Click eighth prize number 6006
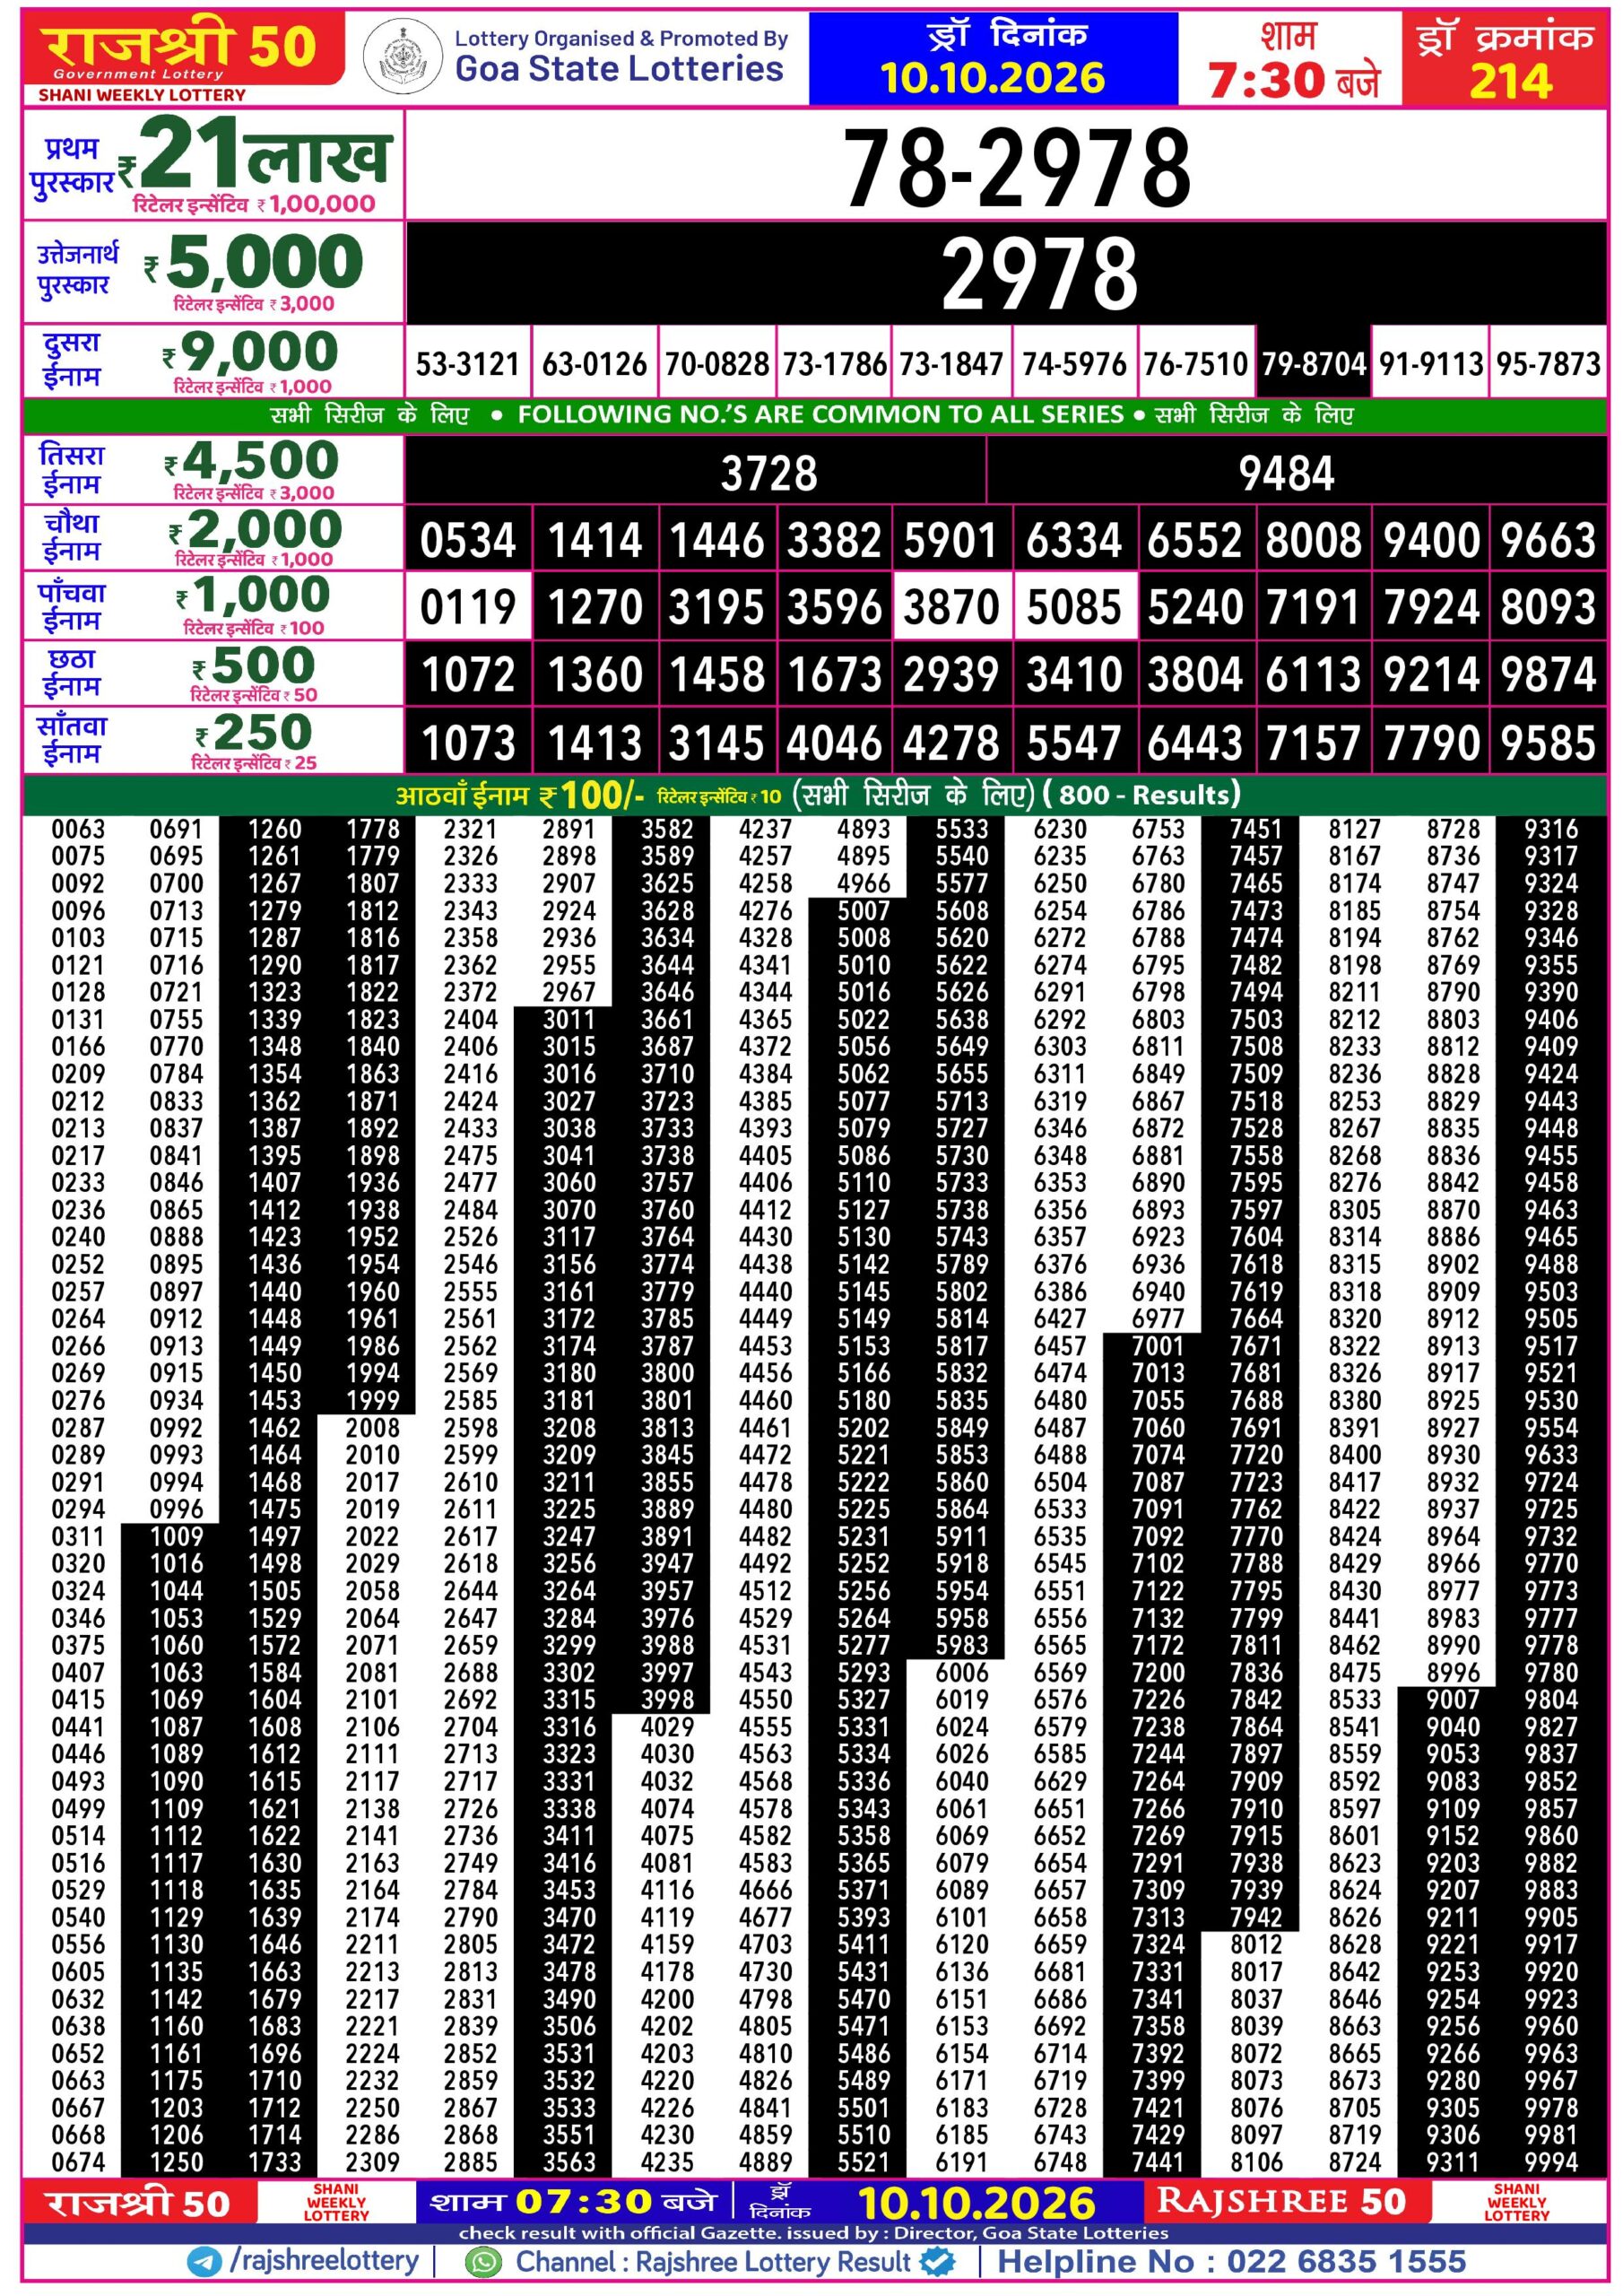The image size is (1623, 2296). coord(962,1673)
